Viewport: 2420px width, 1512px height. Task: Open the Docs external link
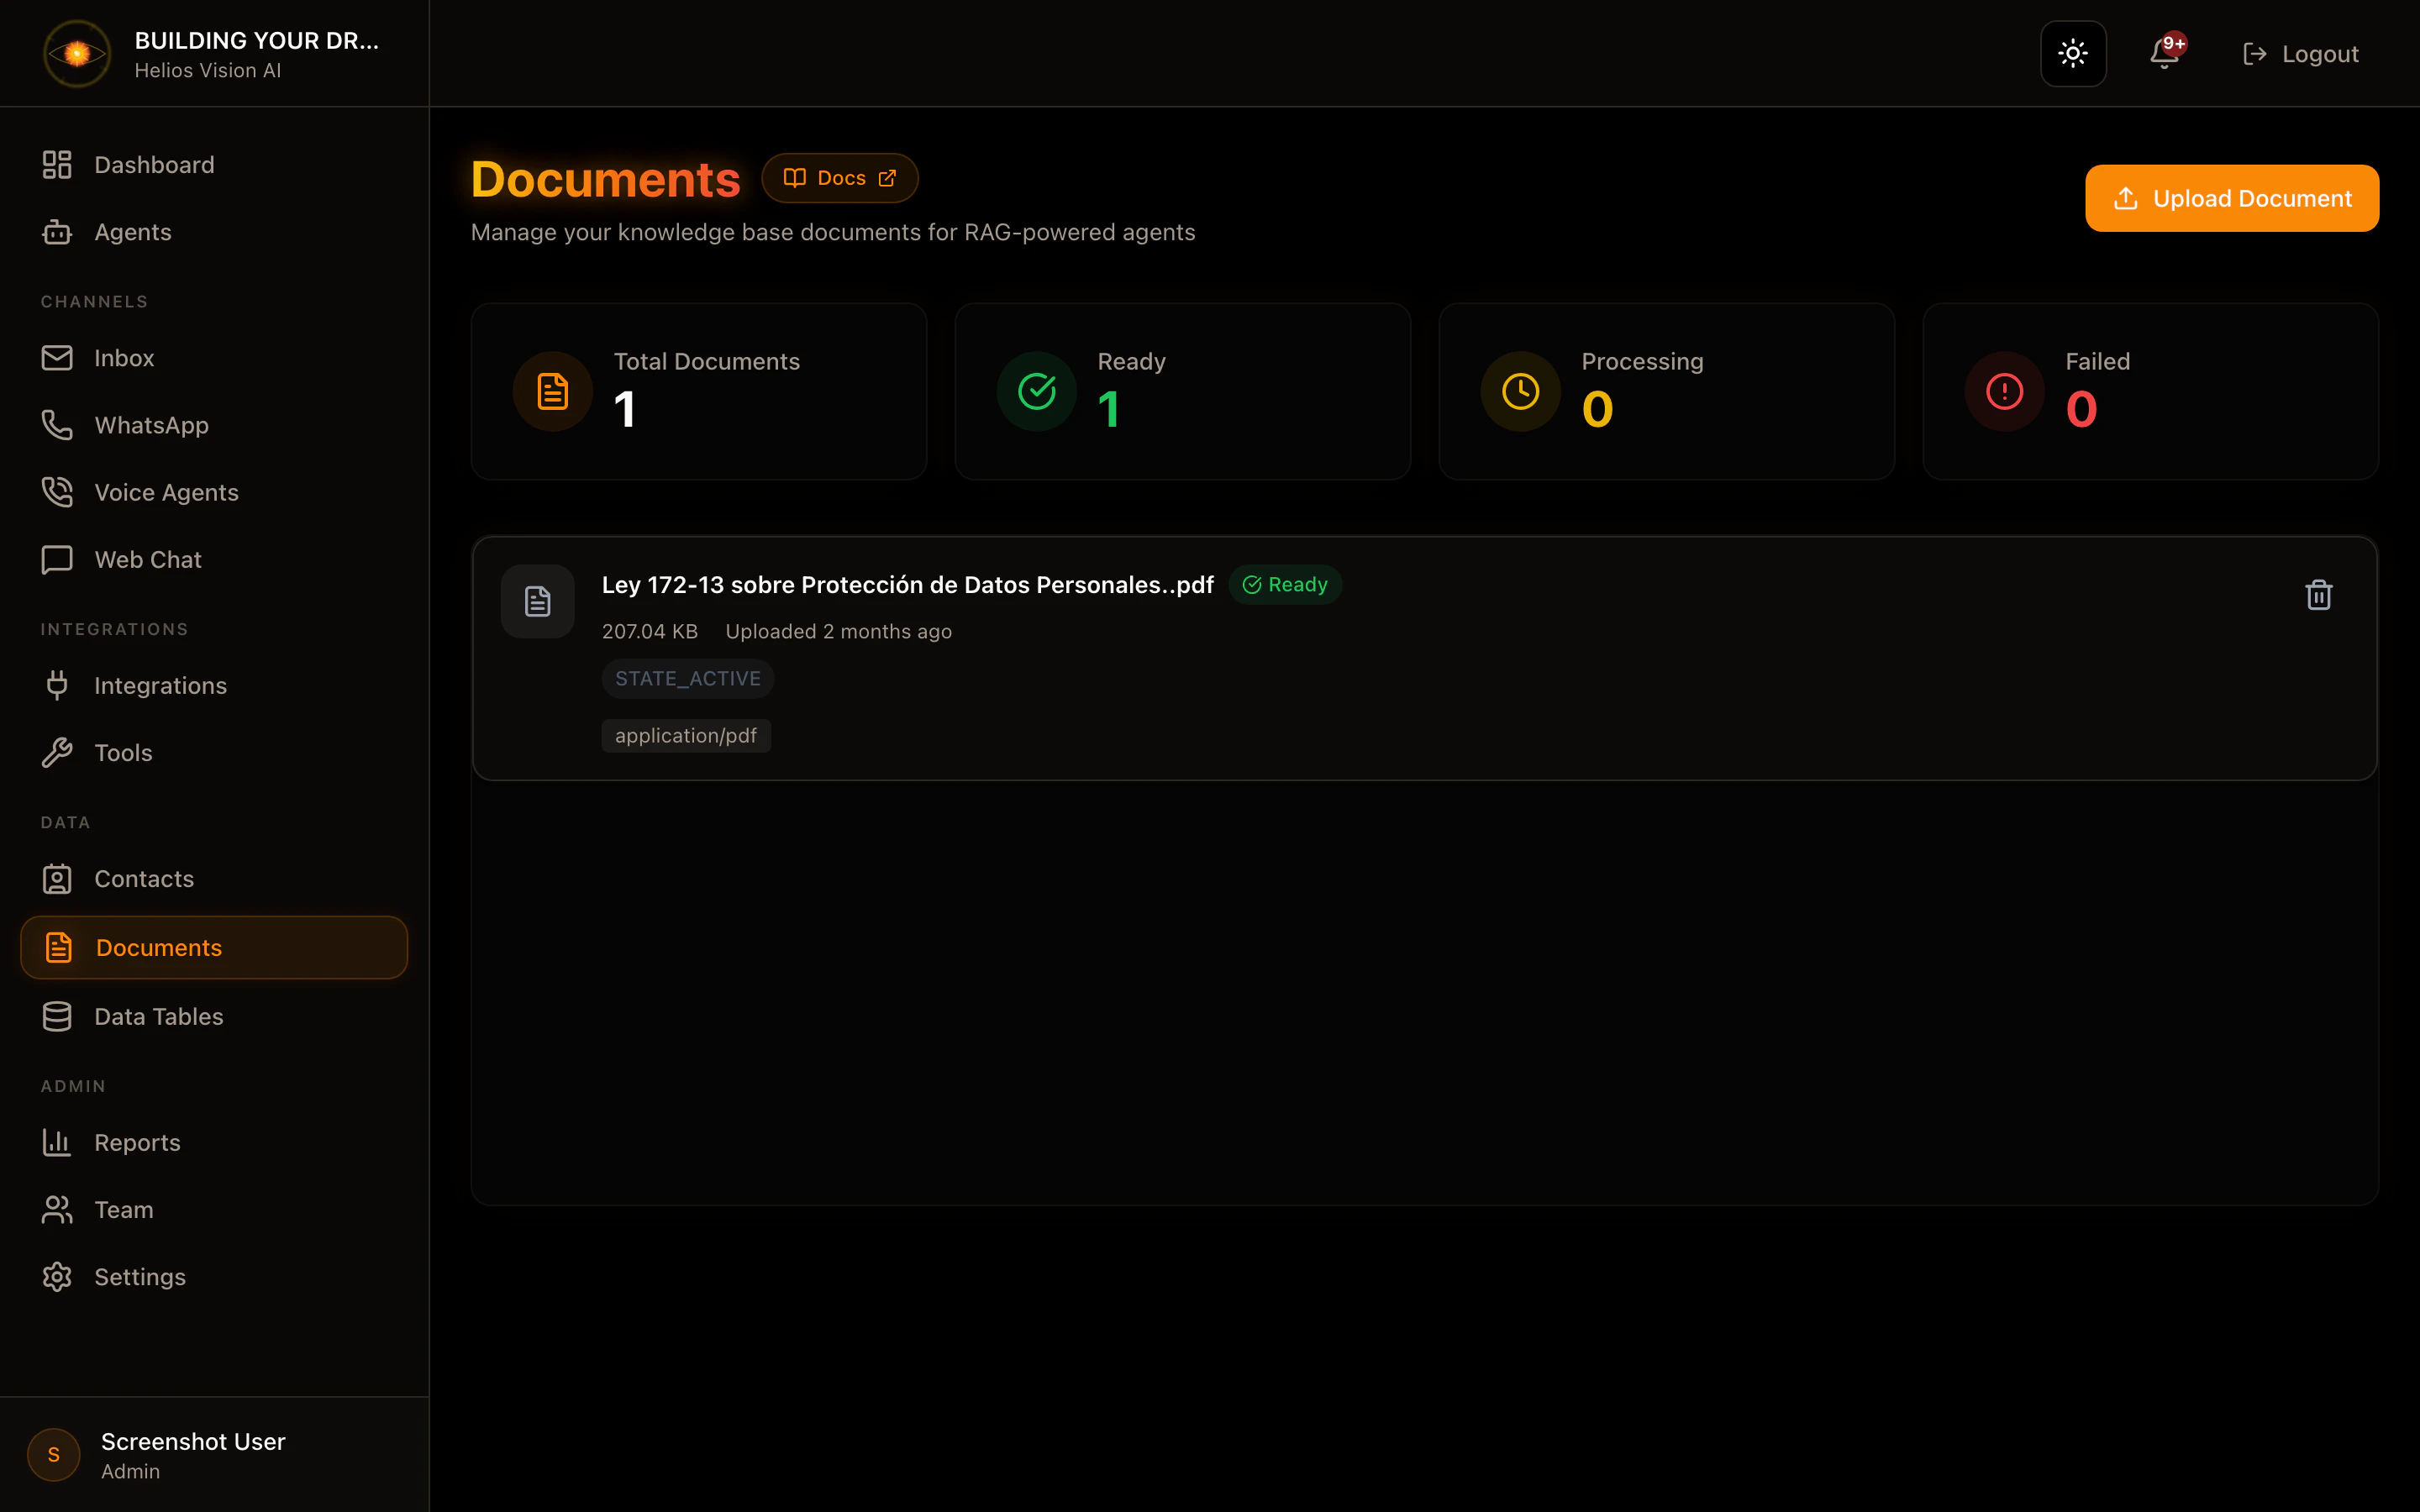point(839,177)
